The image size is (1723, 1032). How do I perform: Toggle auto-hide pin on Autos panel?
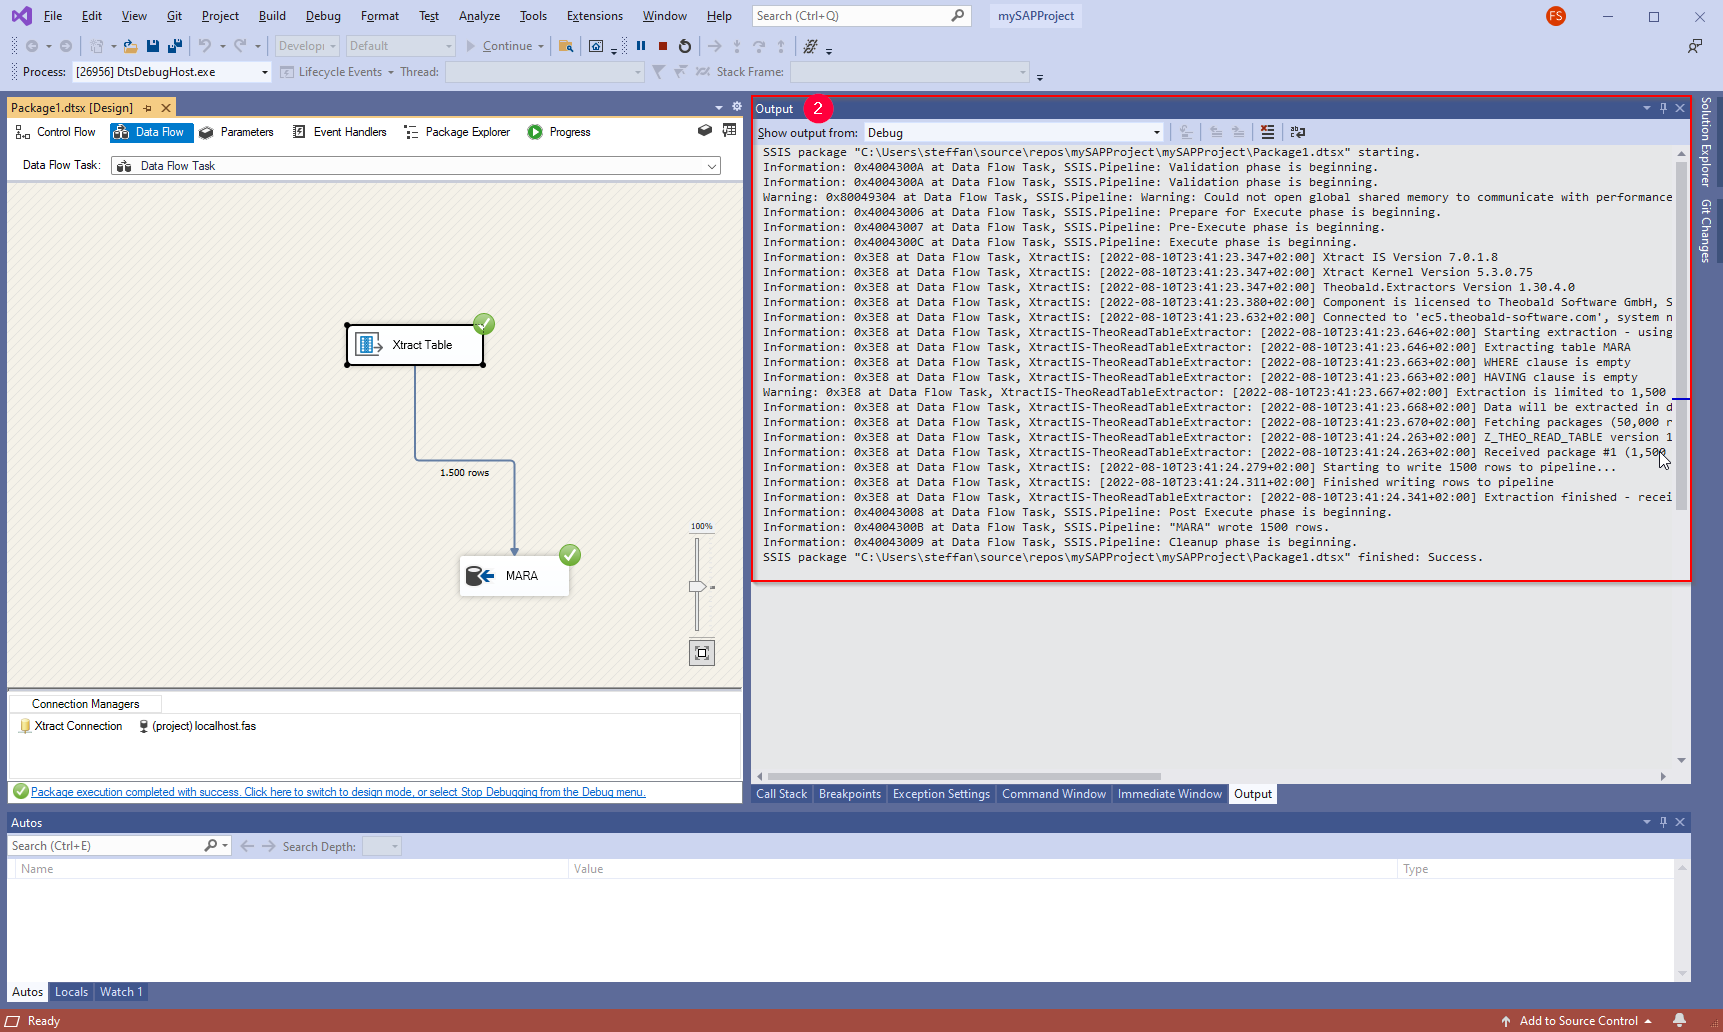point(1663,822)
